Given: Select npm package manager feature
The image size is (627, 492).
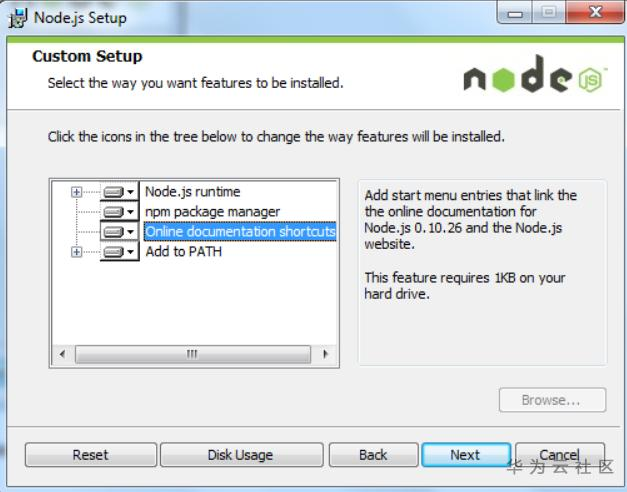Looking at the screenshot, I should [x=212, y=212].
